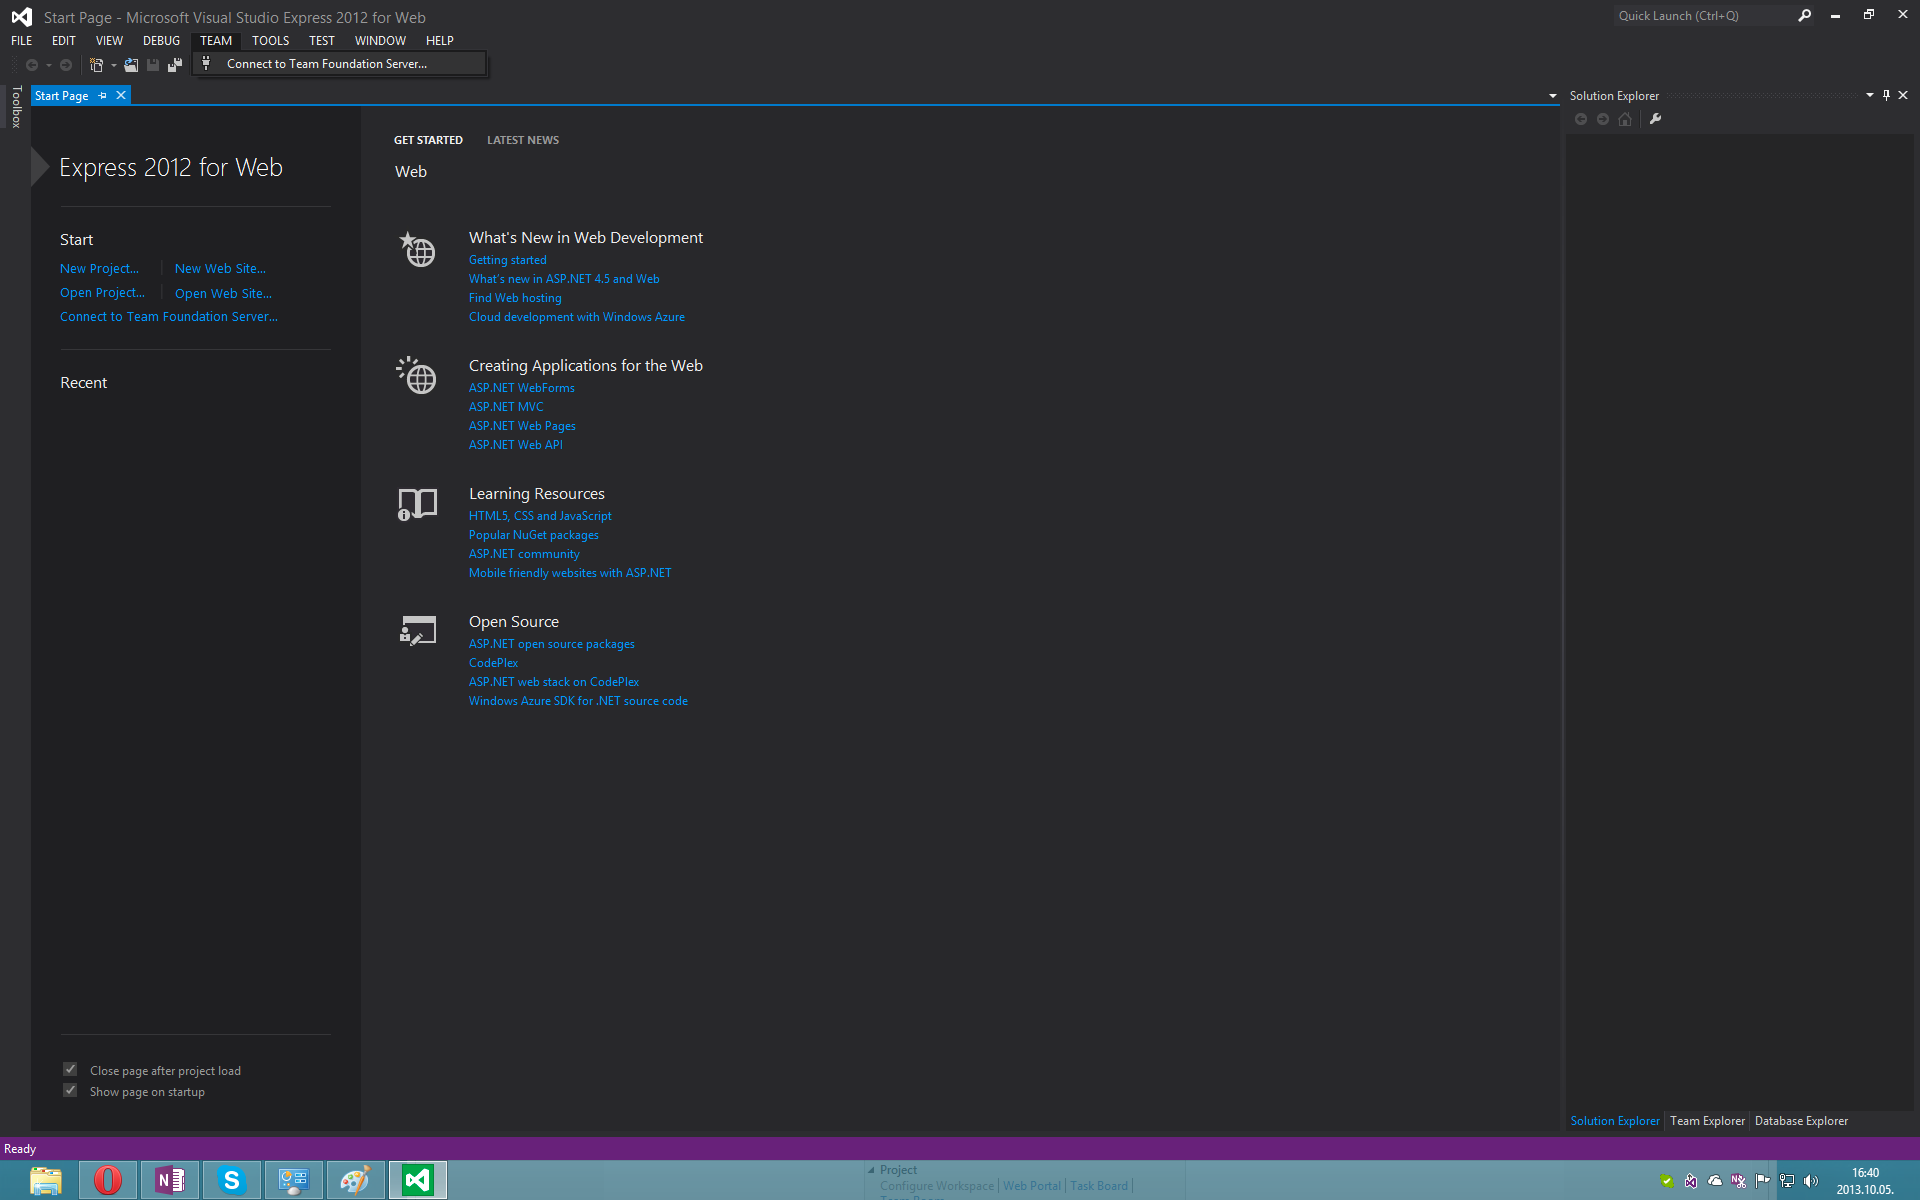Open Solution Explorer window options dropdown
Image resolution: width=1920 pixels, height=1200 pixels.
click(x=1870, y=95)
